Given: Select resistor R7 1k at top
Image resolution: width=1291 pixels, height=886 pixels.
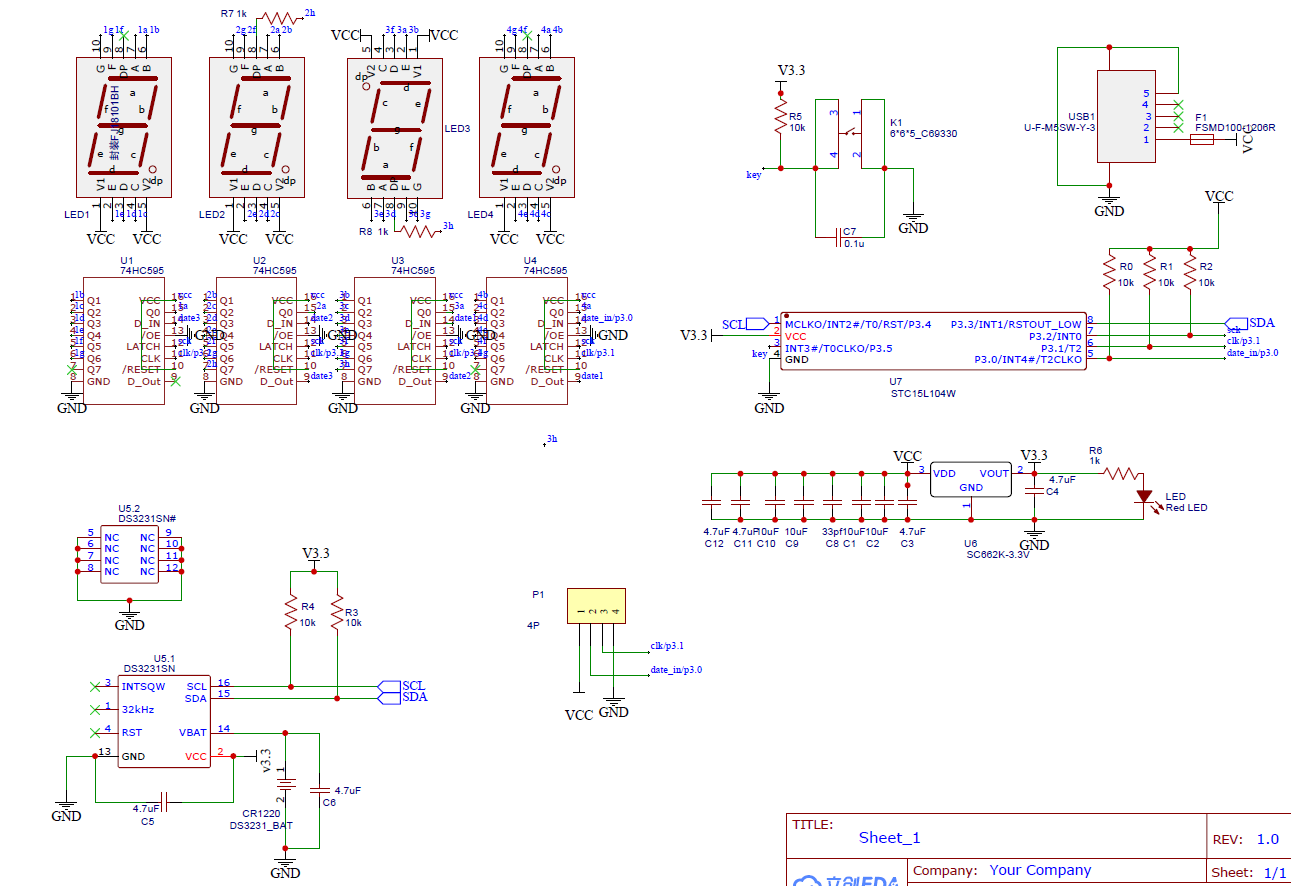Looking at the screenshot, I should (279, 18).
